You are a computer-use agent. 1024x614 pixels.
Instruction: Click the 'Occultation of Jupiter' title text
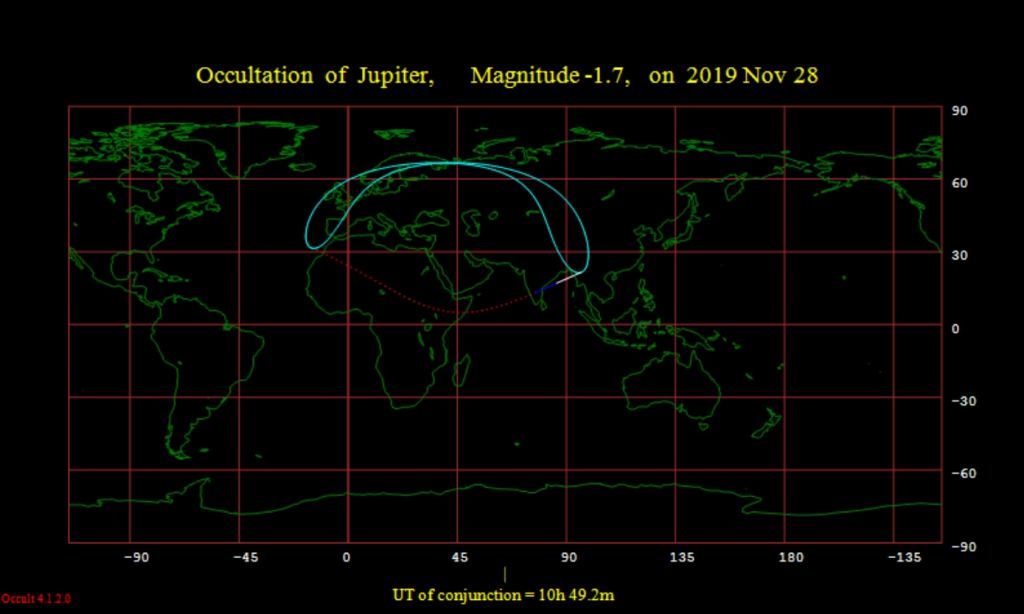pos(314,77)
